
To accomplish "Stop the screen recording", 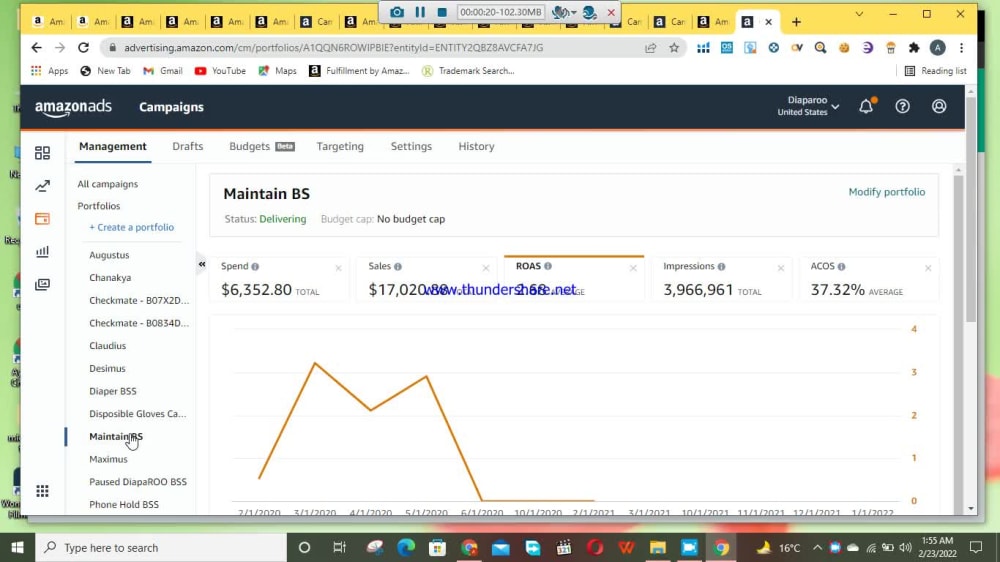I will pyautogui.click(x=442, y=12).
